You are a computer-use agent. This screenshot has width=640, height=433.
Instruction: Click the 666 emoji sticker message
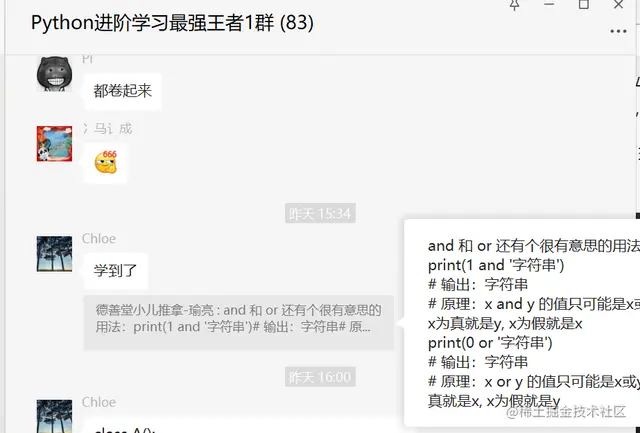106,163
